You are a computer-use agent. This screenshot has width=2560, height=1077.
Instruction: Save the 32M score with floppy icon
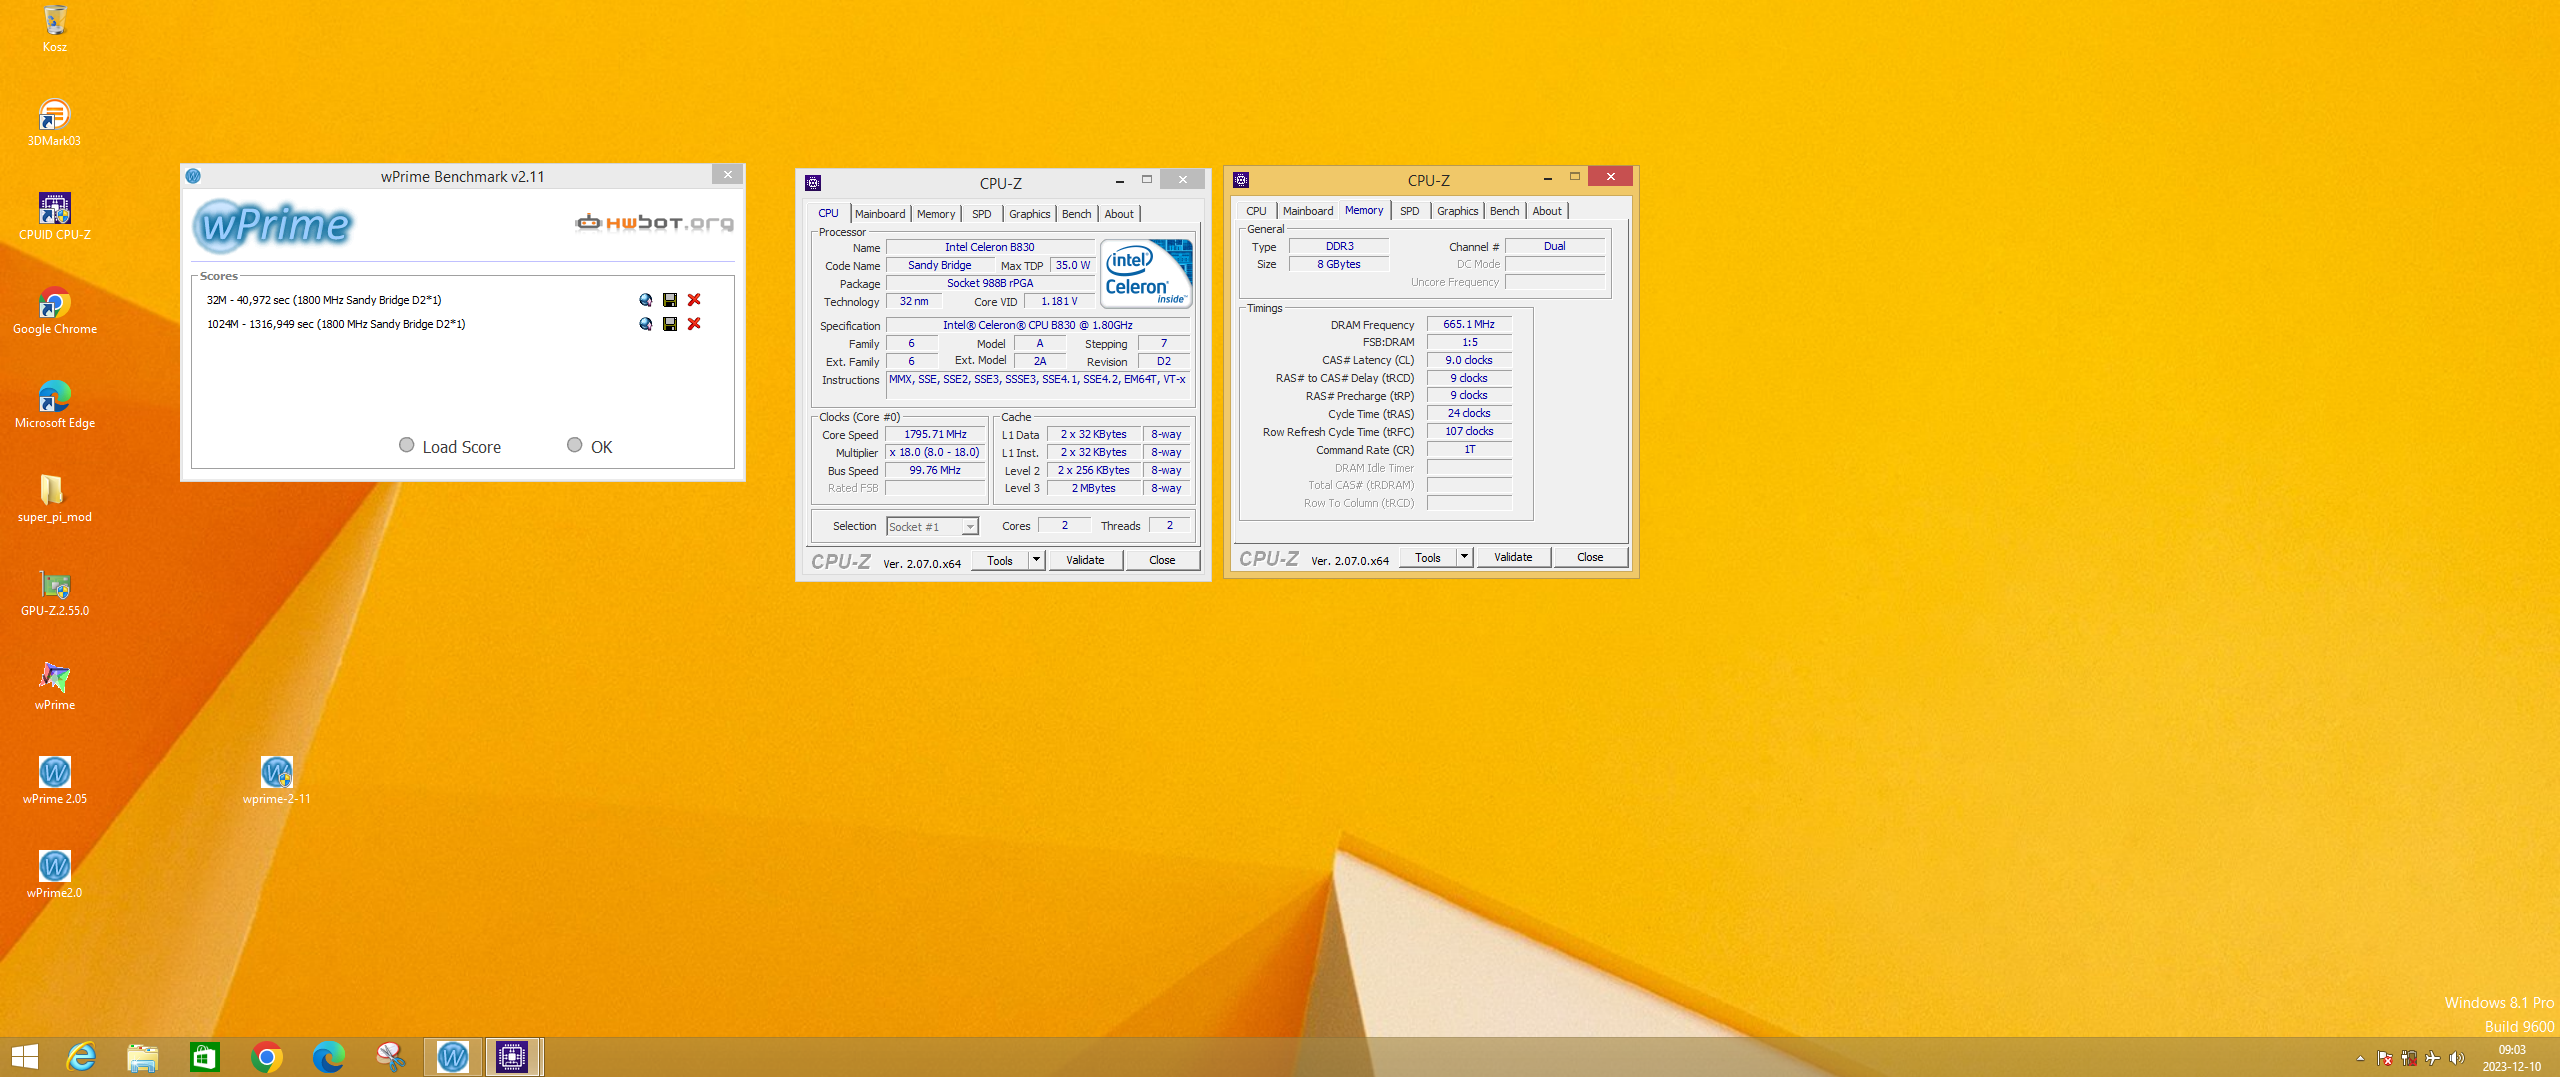(x=670, y=300)
